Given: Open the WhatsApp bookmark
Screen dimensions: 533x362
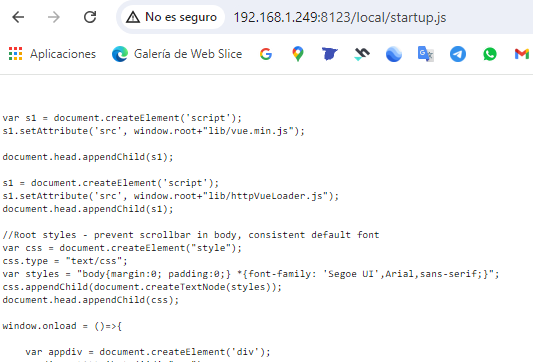Looking at the screenshot, I should (490, 54).
